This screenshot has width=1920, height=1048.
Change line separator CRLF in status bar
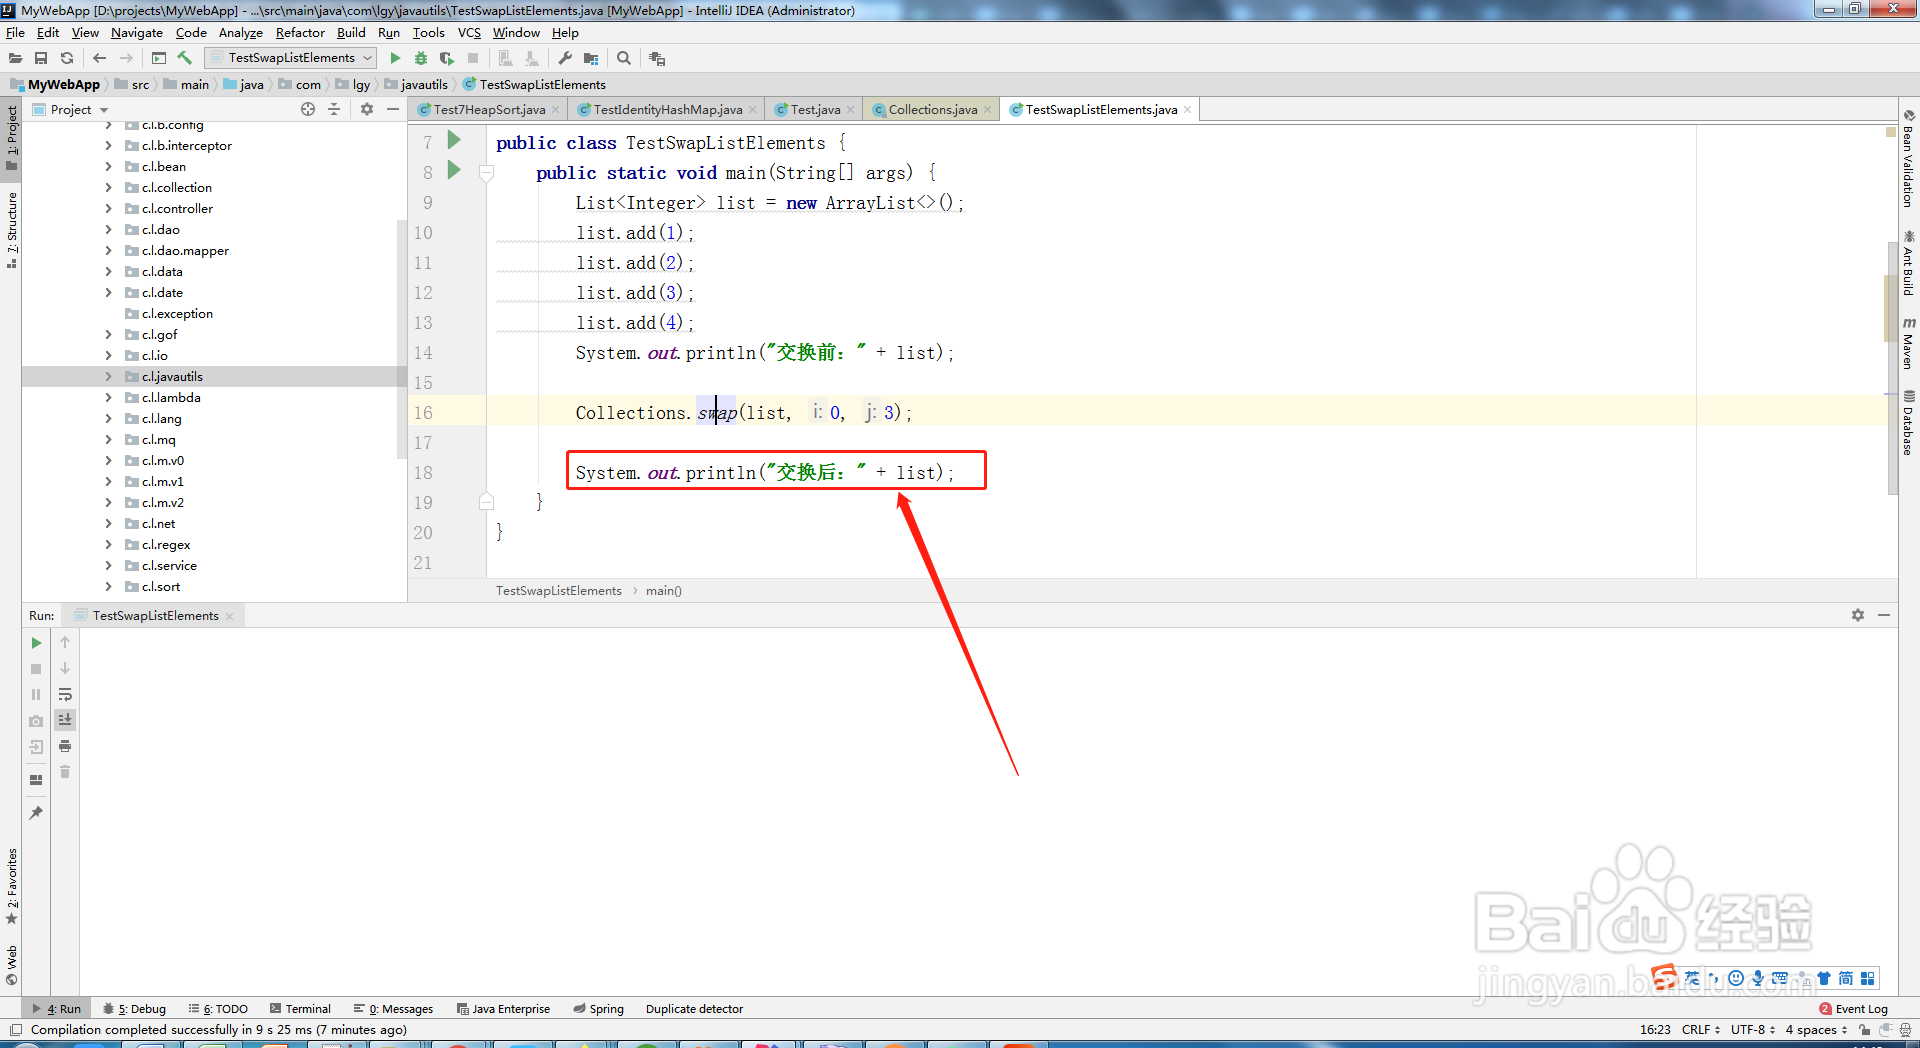coord(1700,1029)
